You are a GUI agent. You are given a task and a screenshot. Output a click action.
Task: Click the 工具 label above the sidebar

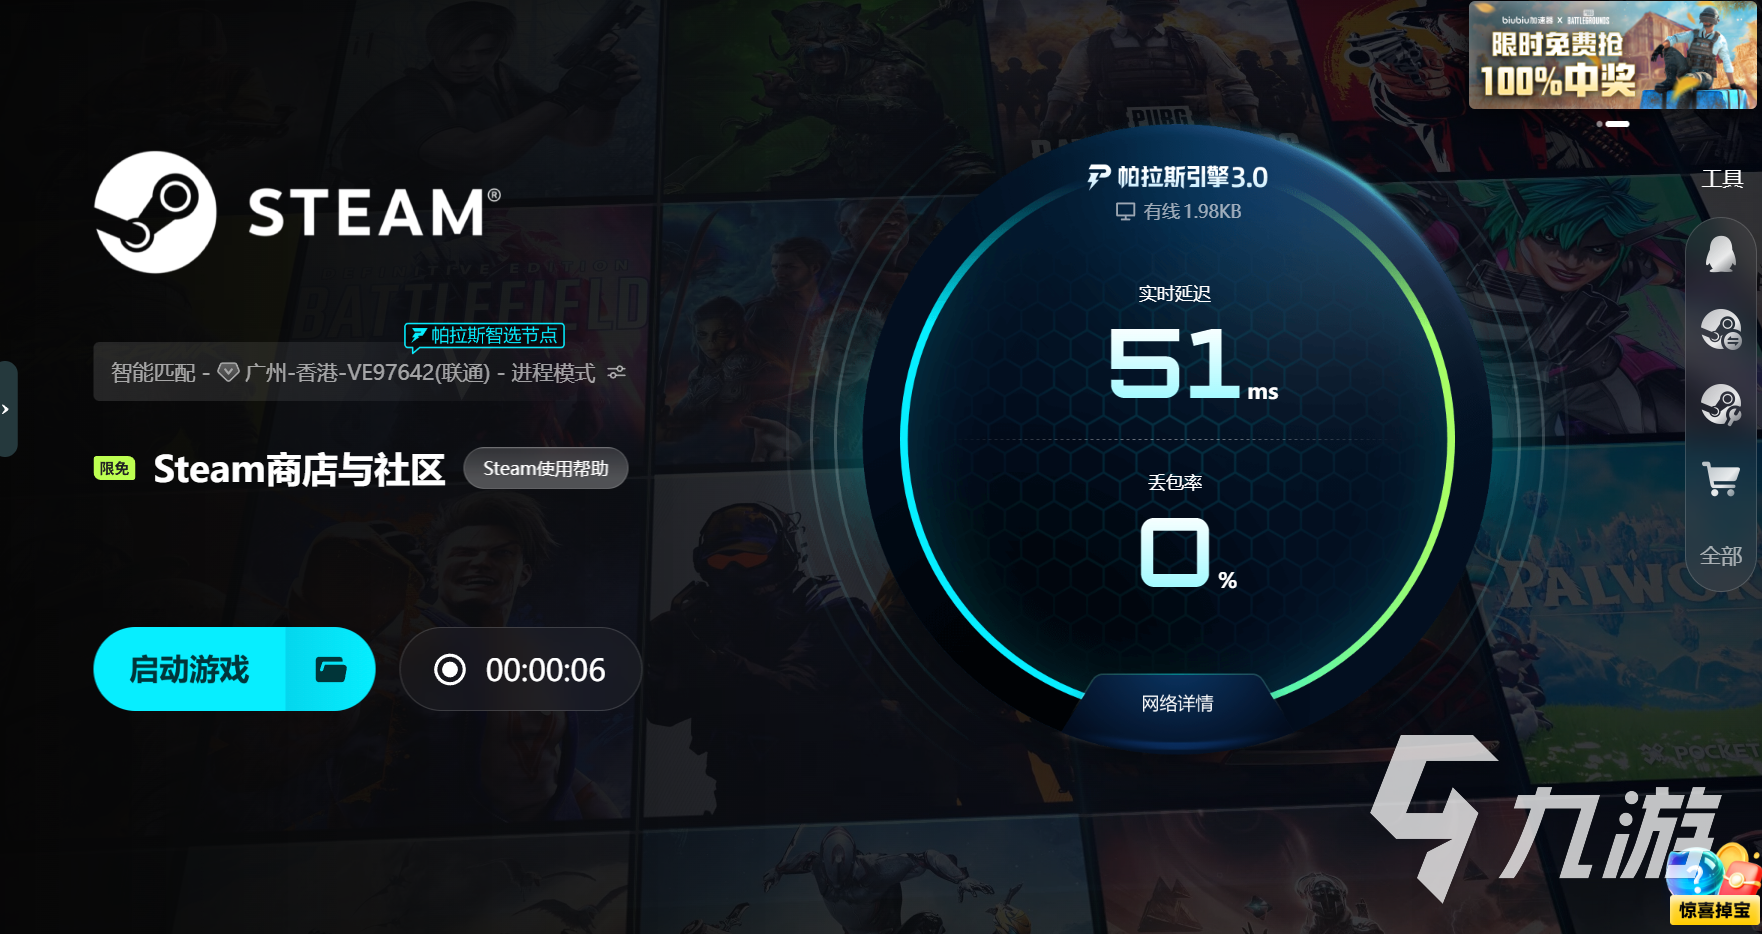tap(1722, 179)
